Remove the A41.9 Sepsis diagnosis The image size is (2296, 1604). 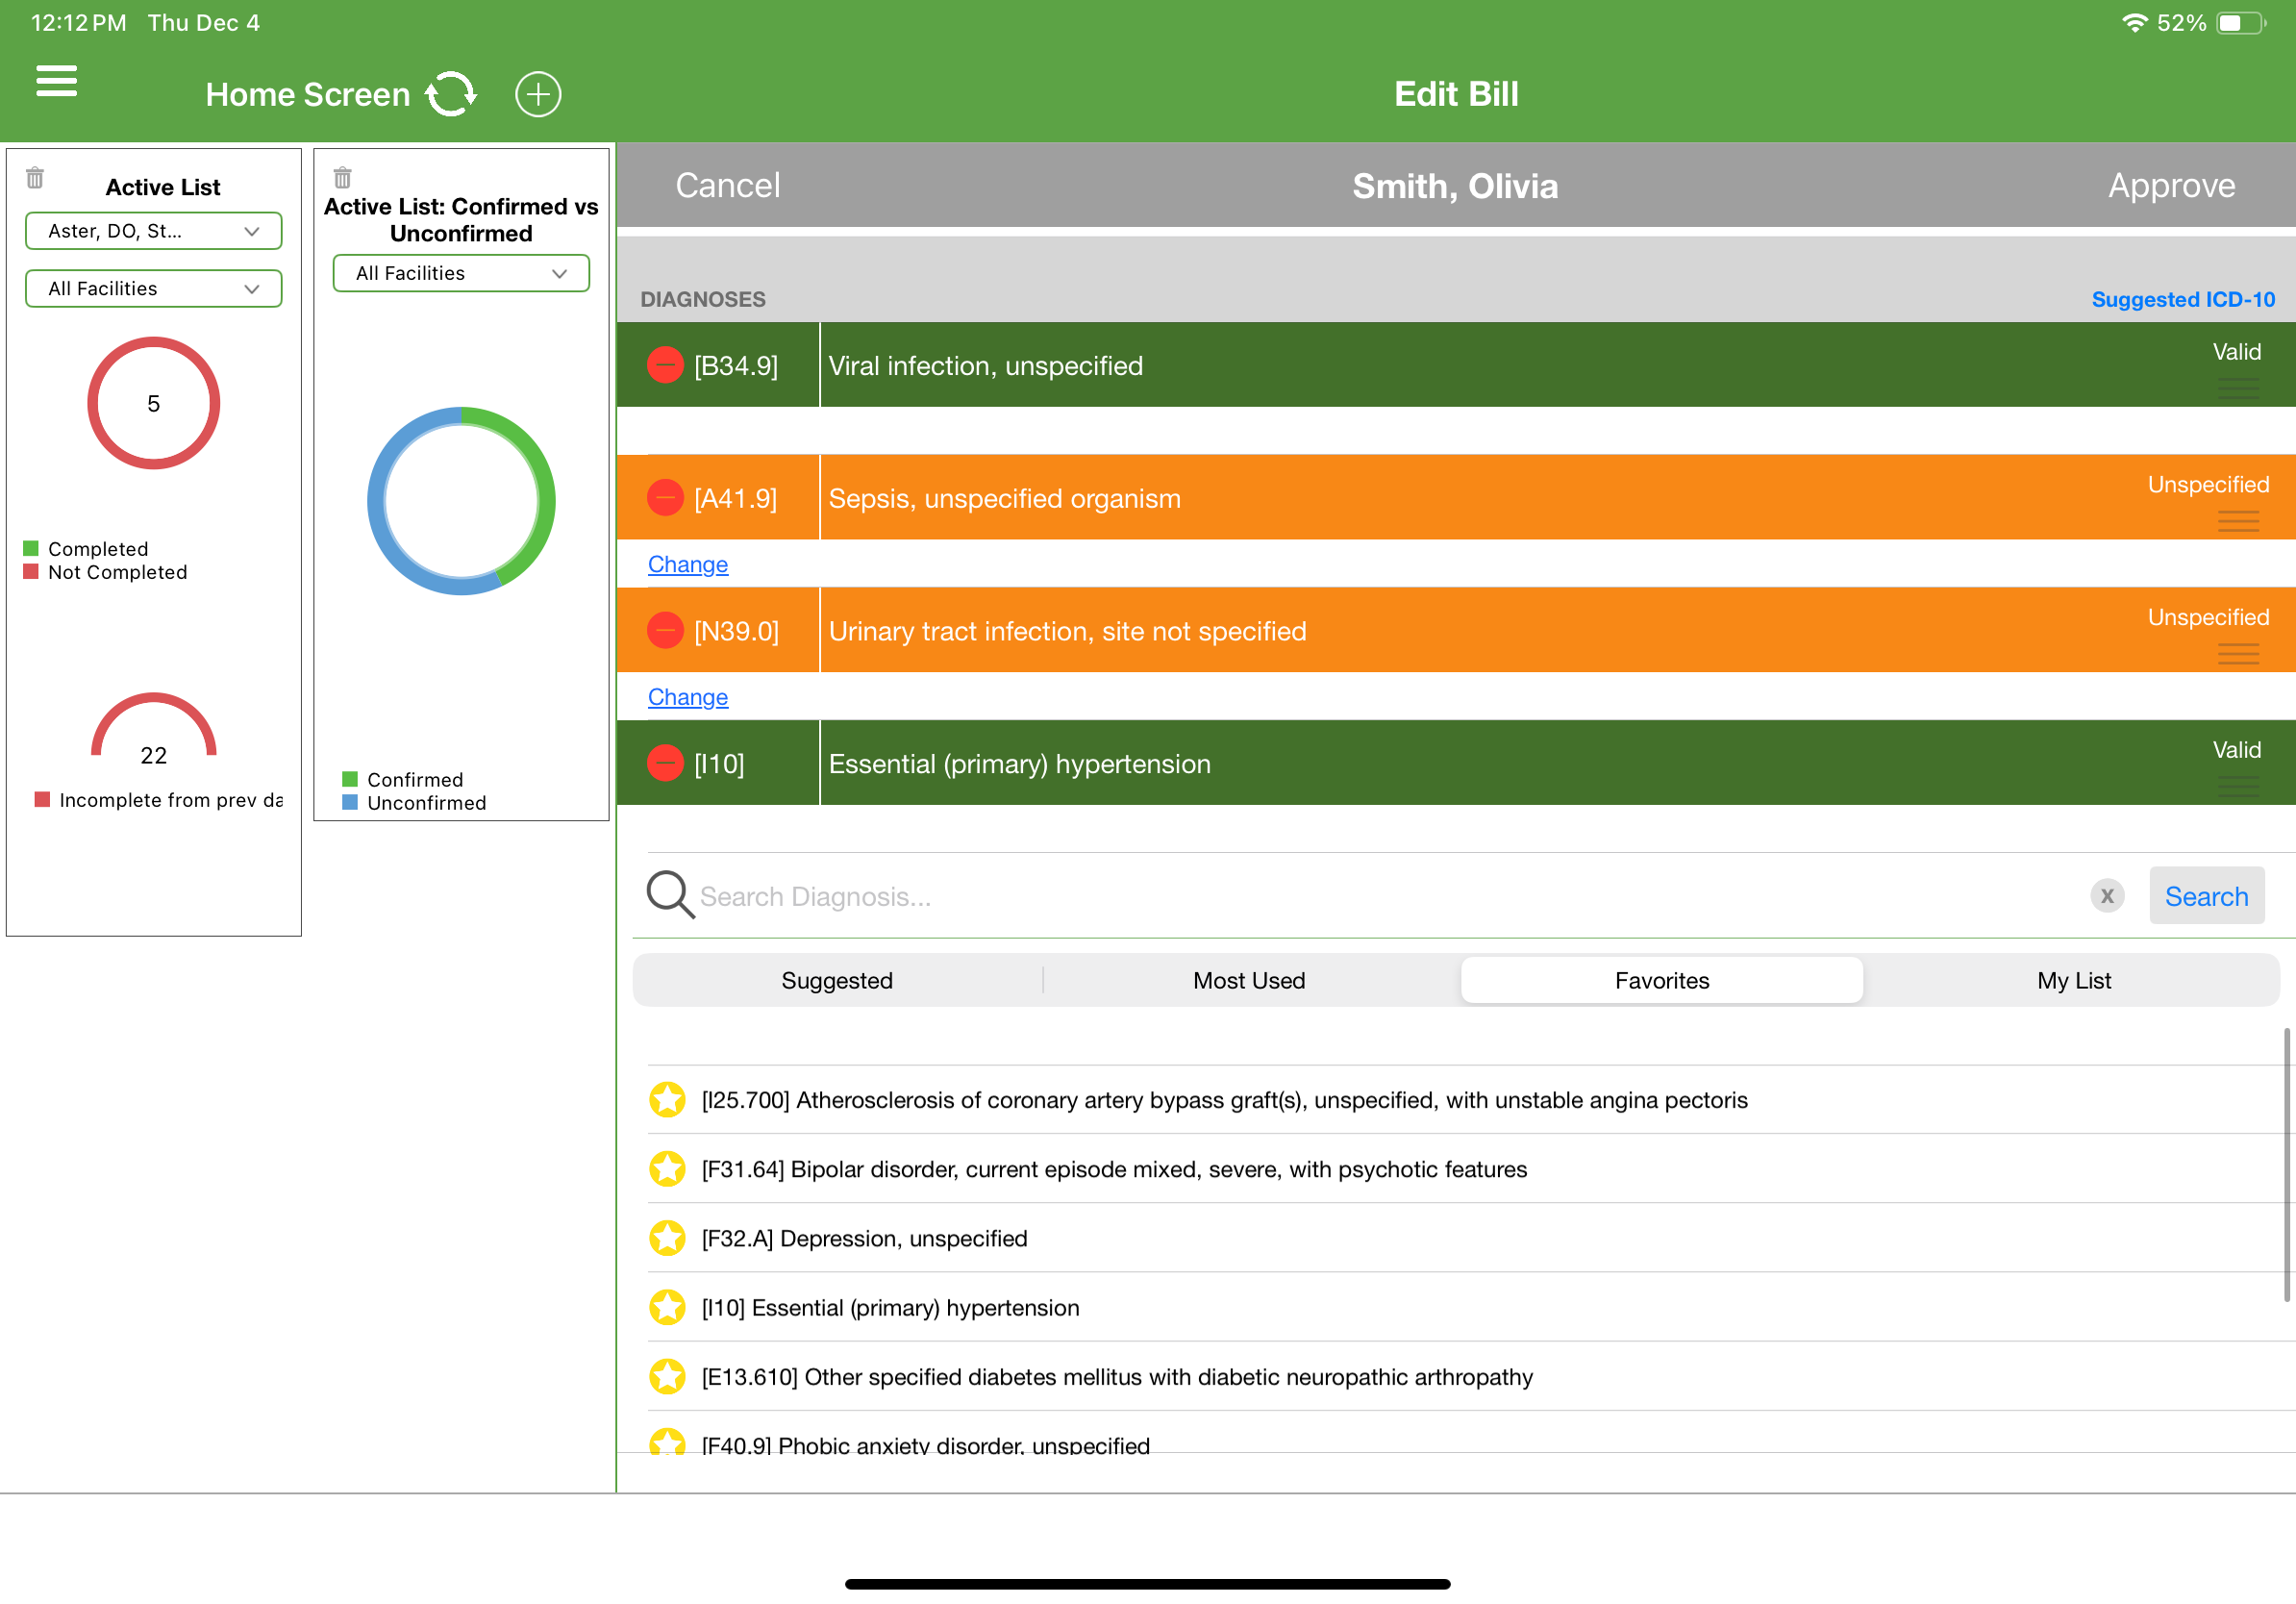pyautogui.click(x=665, y=498)
